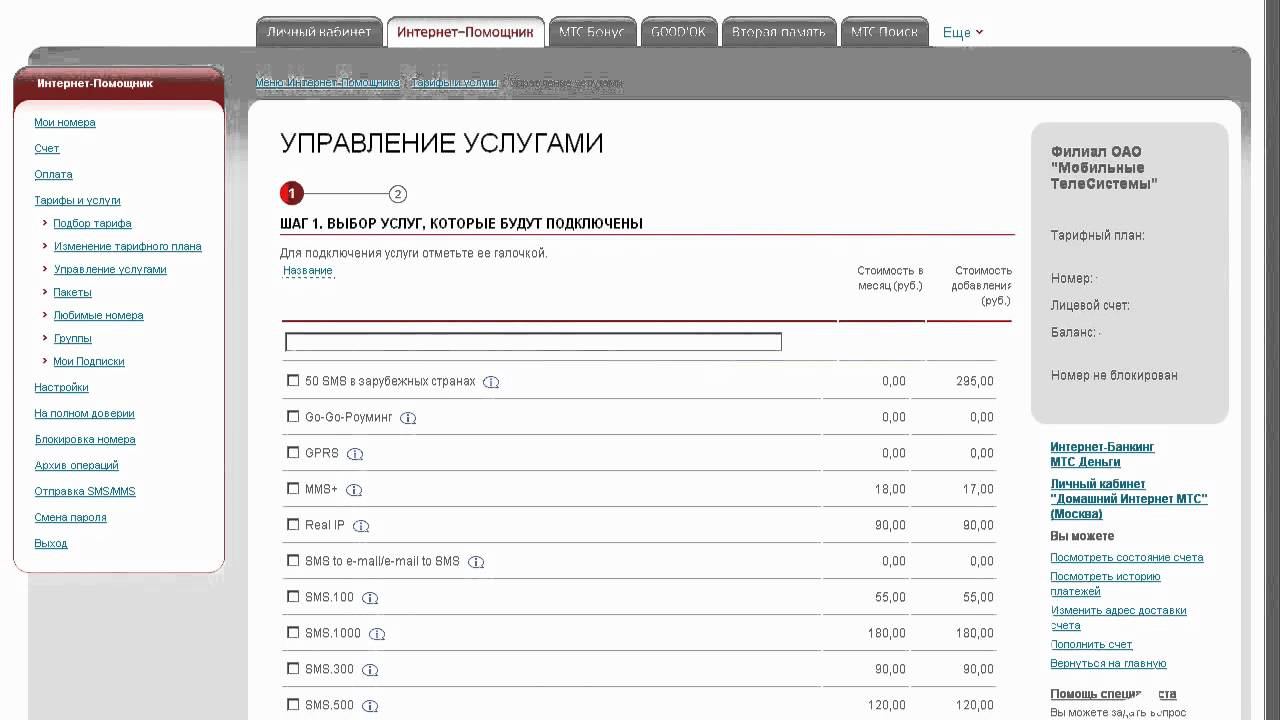Open info icon next to SMS.500
This screenshot has height=720, width=1280.
click(x=370, y=706)
